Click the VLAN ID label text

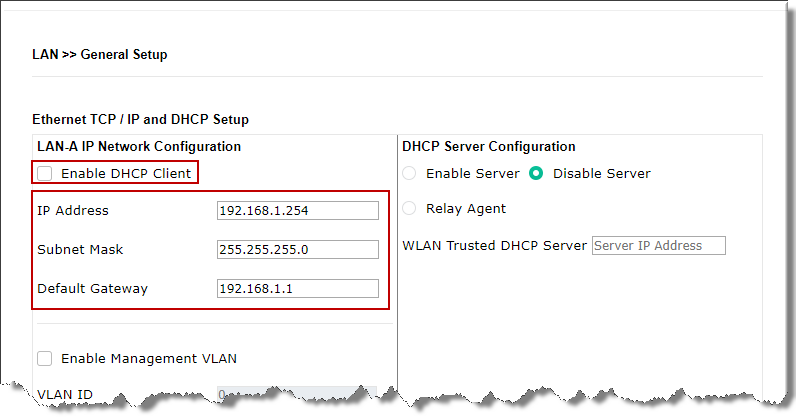(x=65, y=394)
